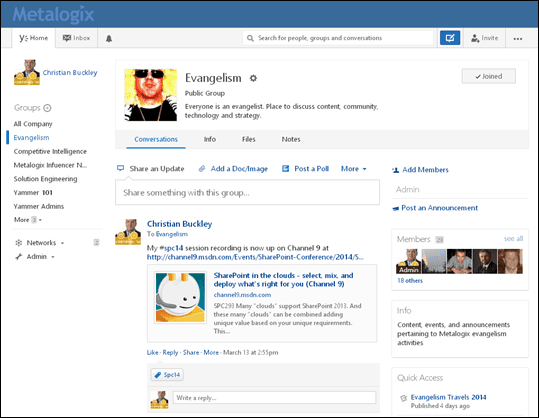Expand the Admin menu in sidebar
539x418 pixels.
tap(35, 257)
